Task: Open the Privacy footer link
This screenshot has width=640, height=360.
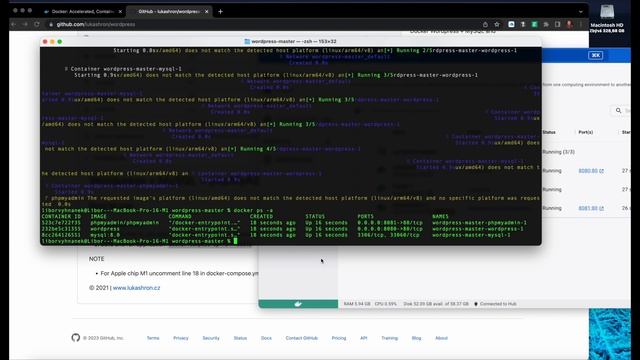Action: [181, 338]
